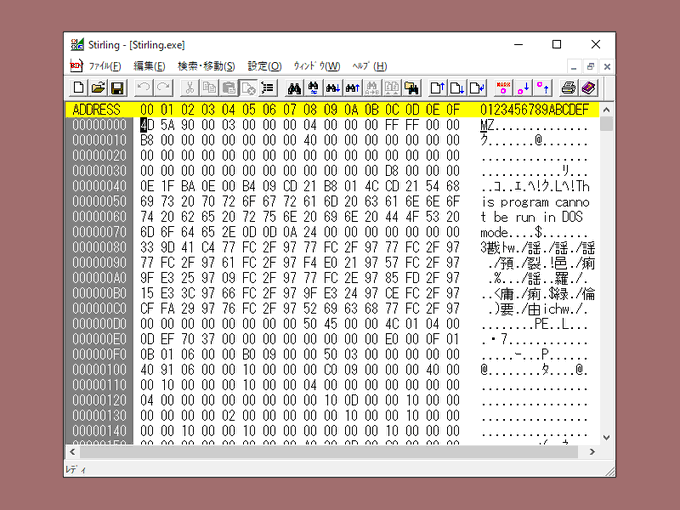Click the ADDRESS column header
The image size is (680, 510).
(x=96, y=110)
